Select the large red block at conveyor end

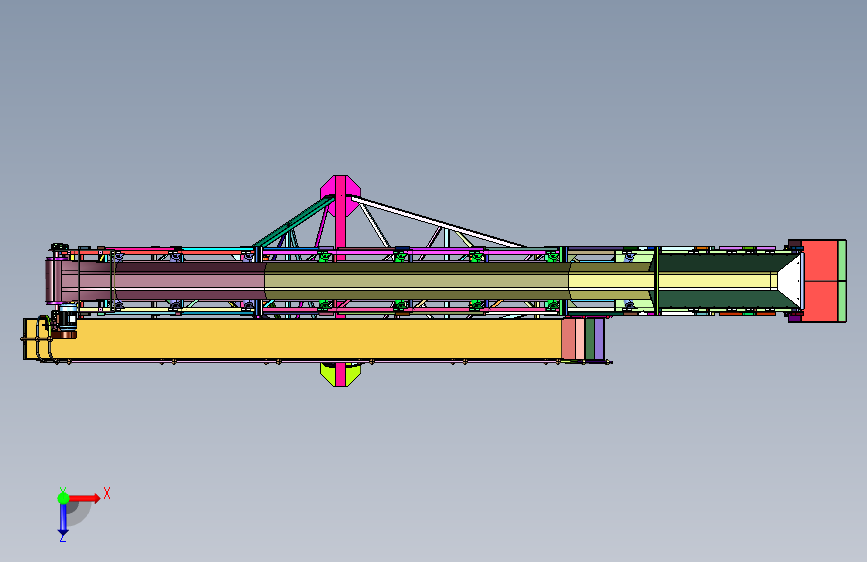[821, 280]
